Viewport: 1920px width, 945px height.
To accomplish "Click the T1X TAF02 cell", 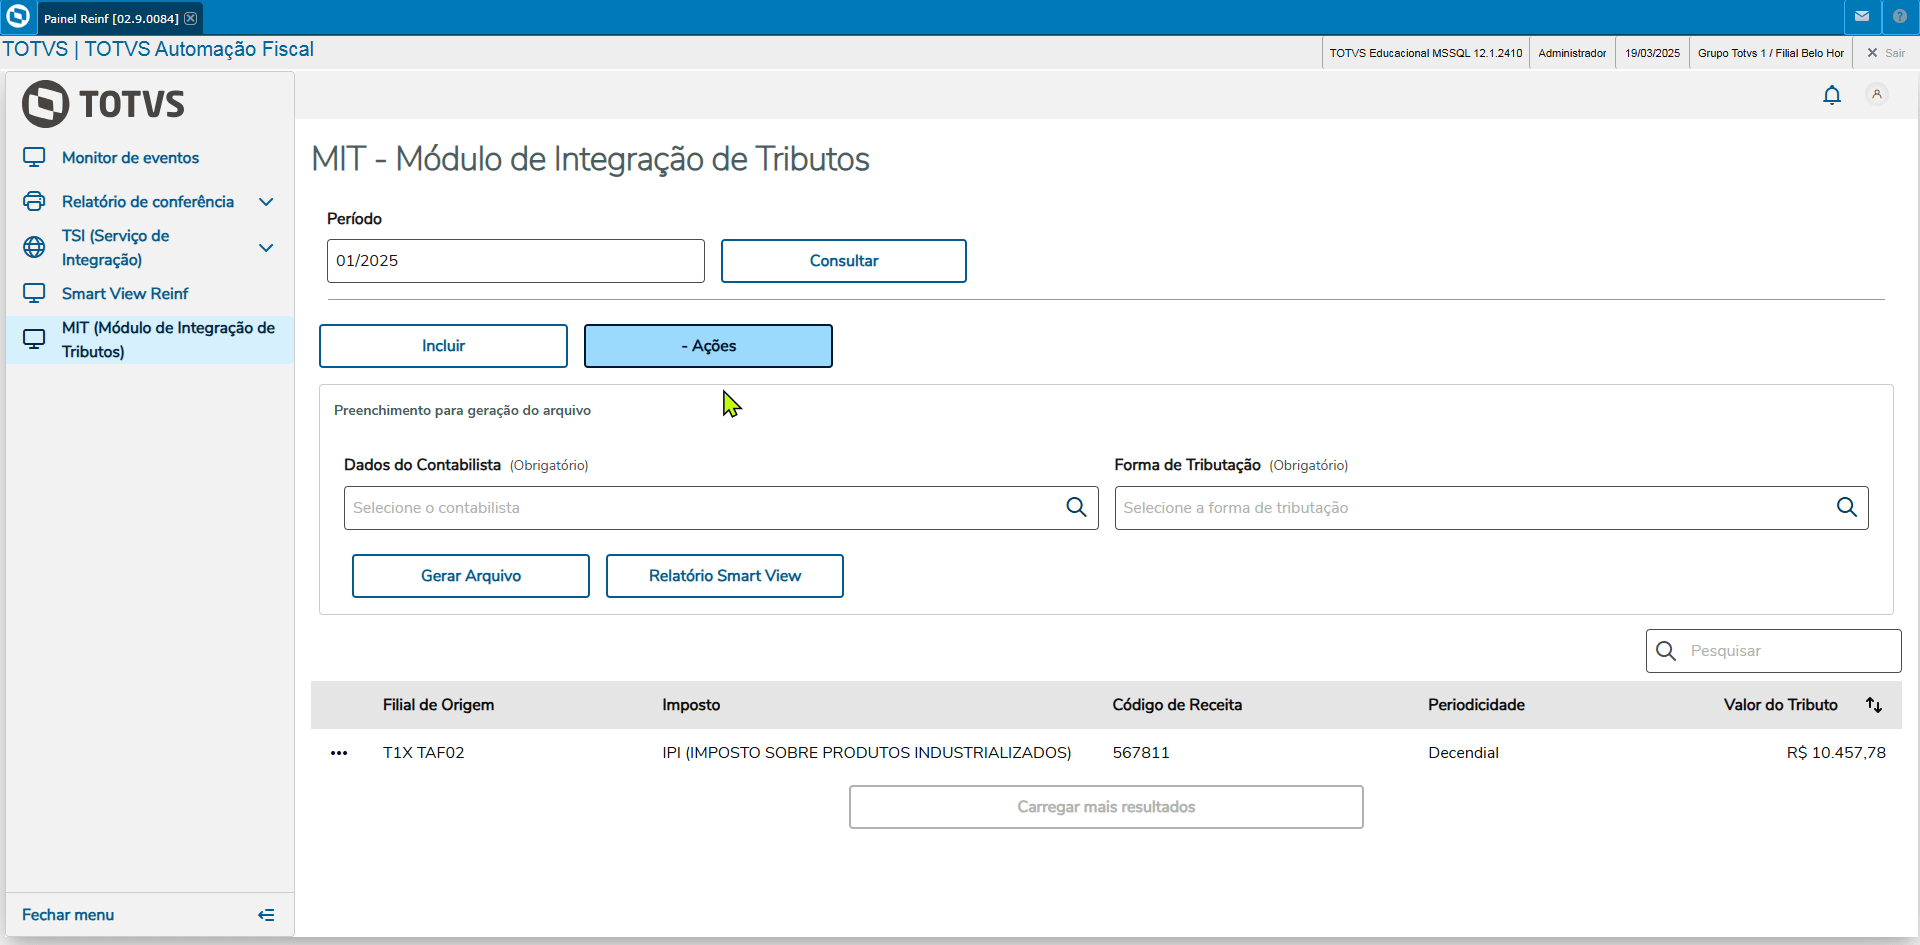I will click(x=424, y=753).
